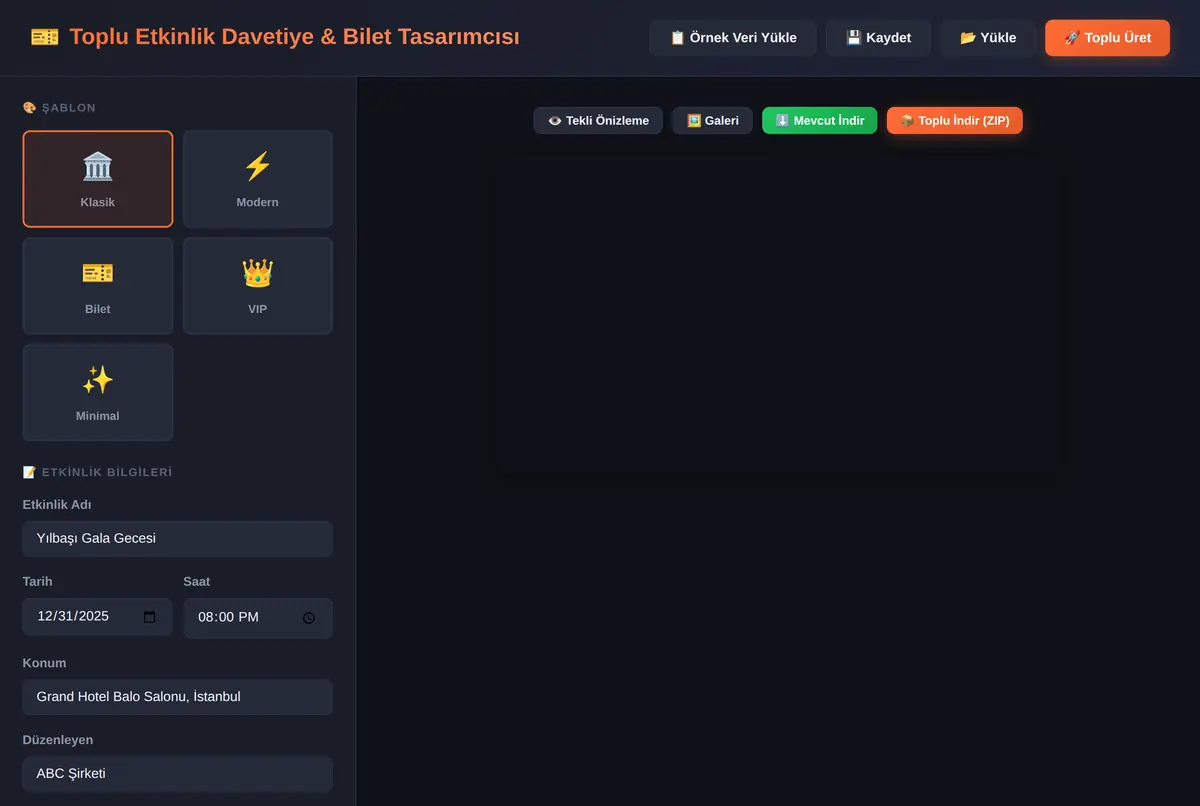Download current design via Mevcut İndir
Screen dimensions: 1200x806
point(820,121)
